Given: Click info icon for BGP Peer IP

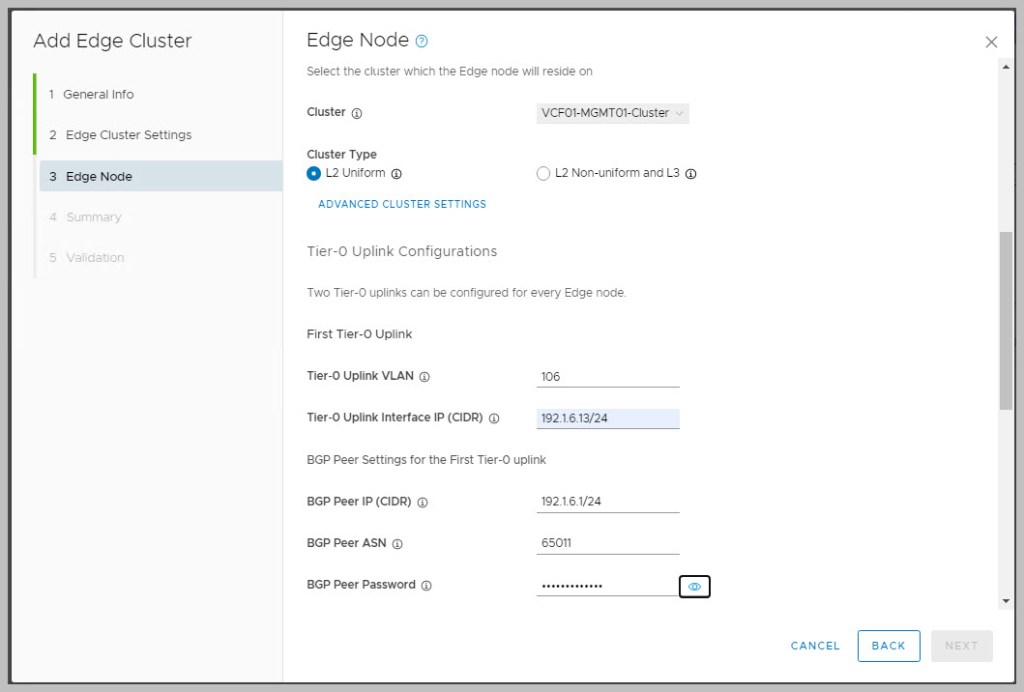Looking at the screenshot, I should coord(422,502).
